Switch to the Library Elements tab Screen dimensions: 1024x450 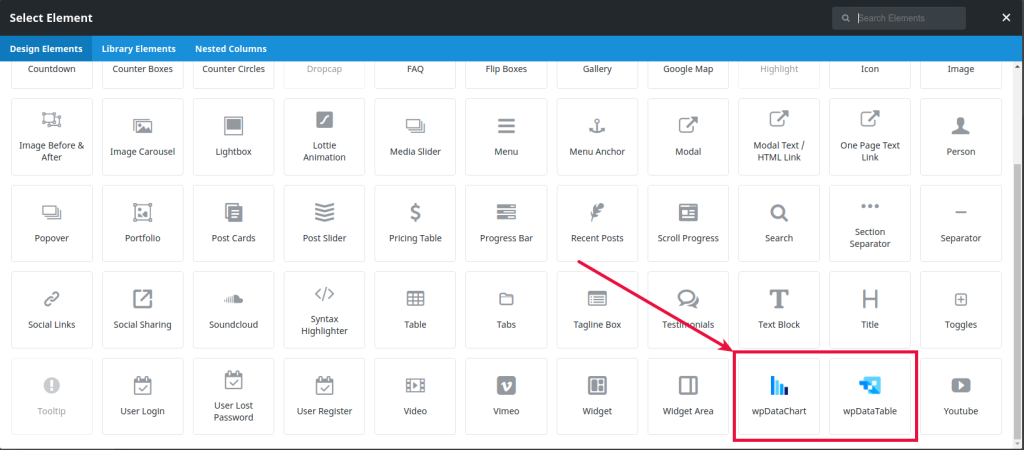138,48
